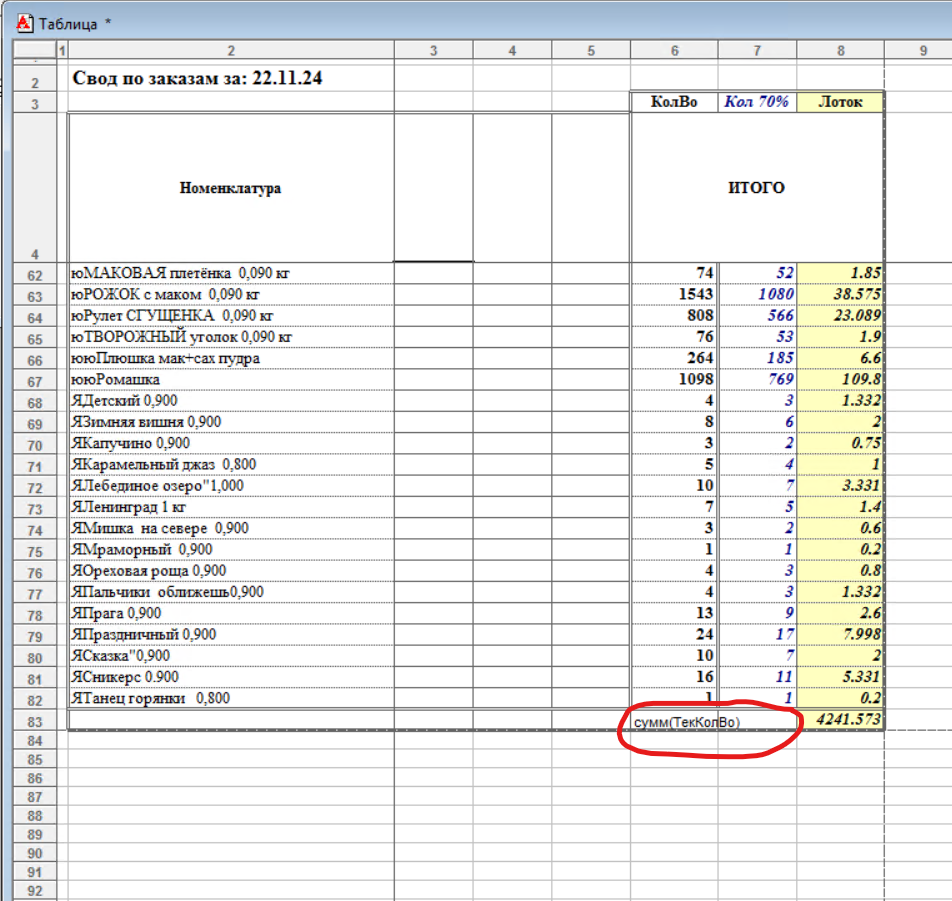Select 'ЯКарамельный джаз 0,800' cell
The width and height of the screenshot is (952, 901).
pos(231,464)
